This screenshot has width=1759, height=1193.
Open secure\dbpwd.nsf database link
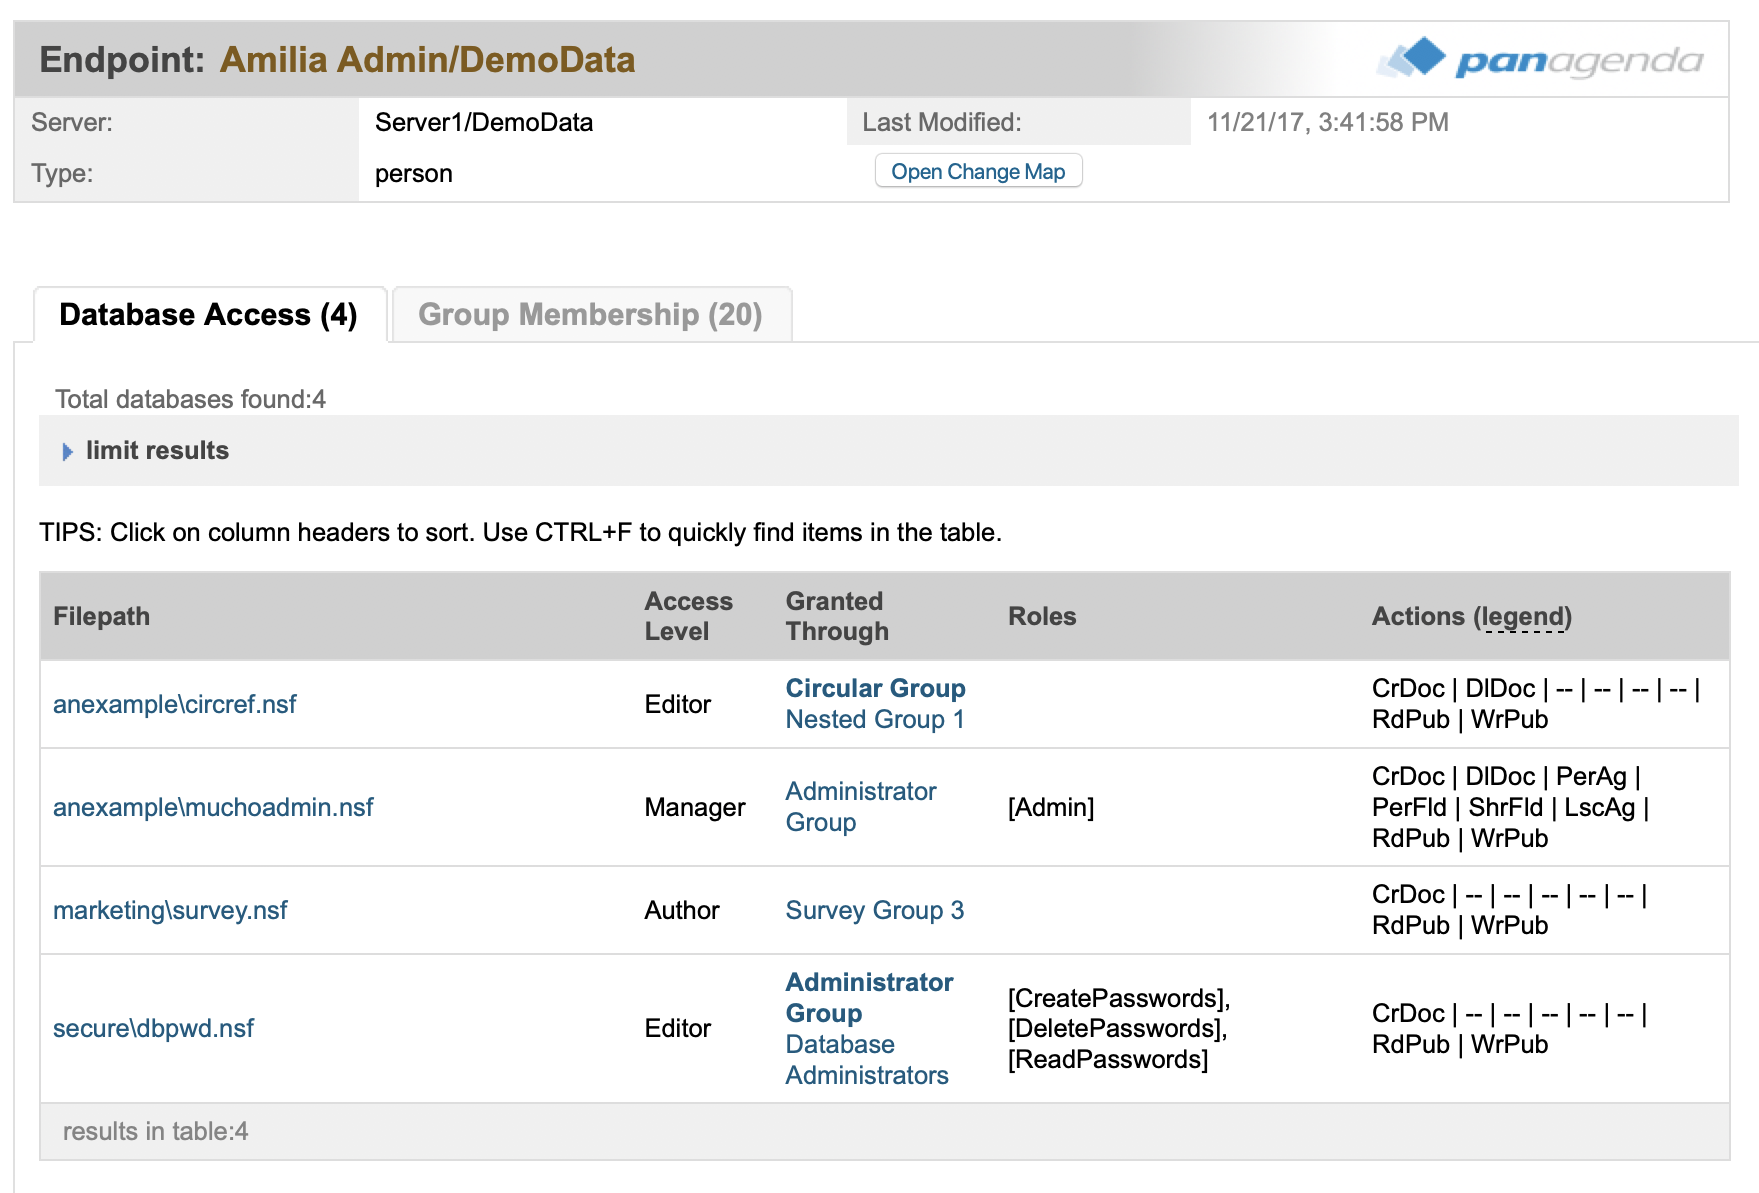153,1028
